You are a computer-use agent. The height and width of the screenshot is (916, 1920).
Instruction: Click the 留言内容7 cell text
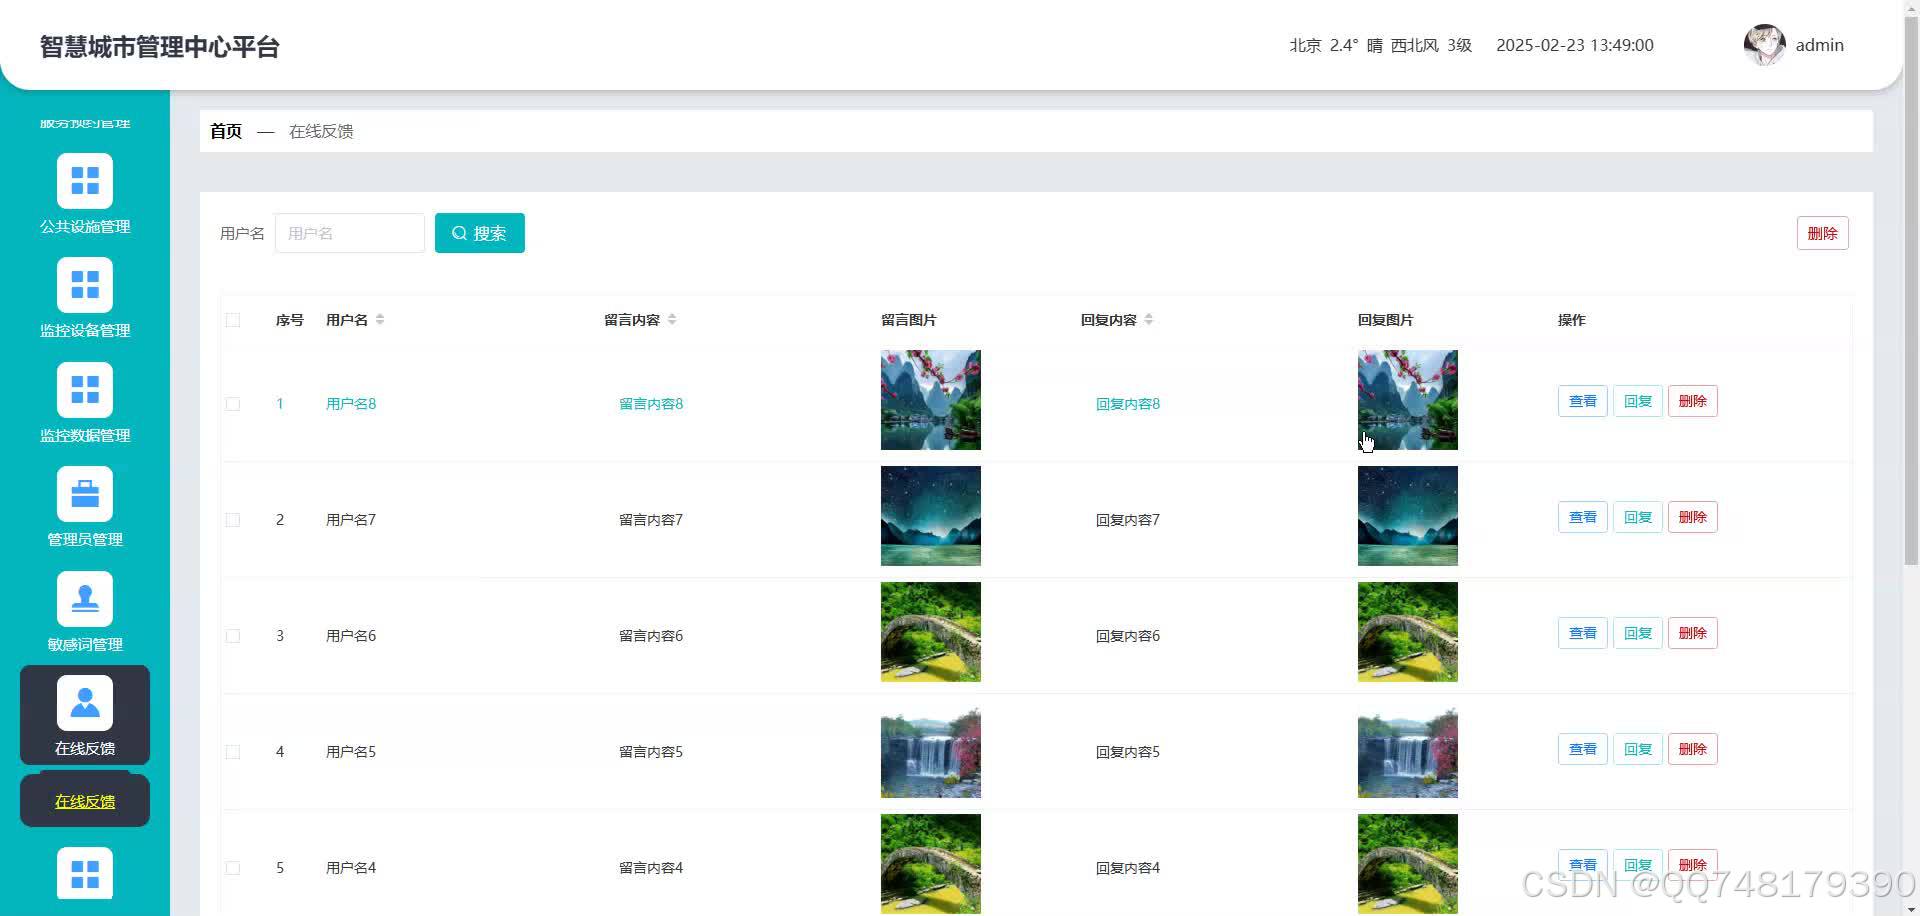(651, 520)
